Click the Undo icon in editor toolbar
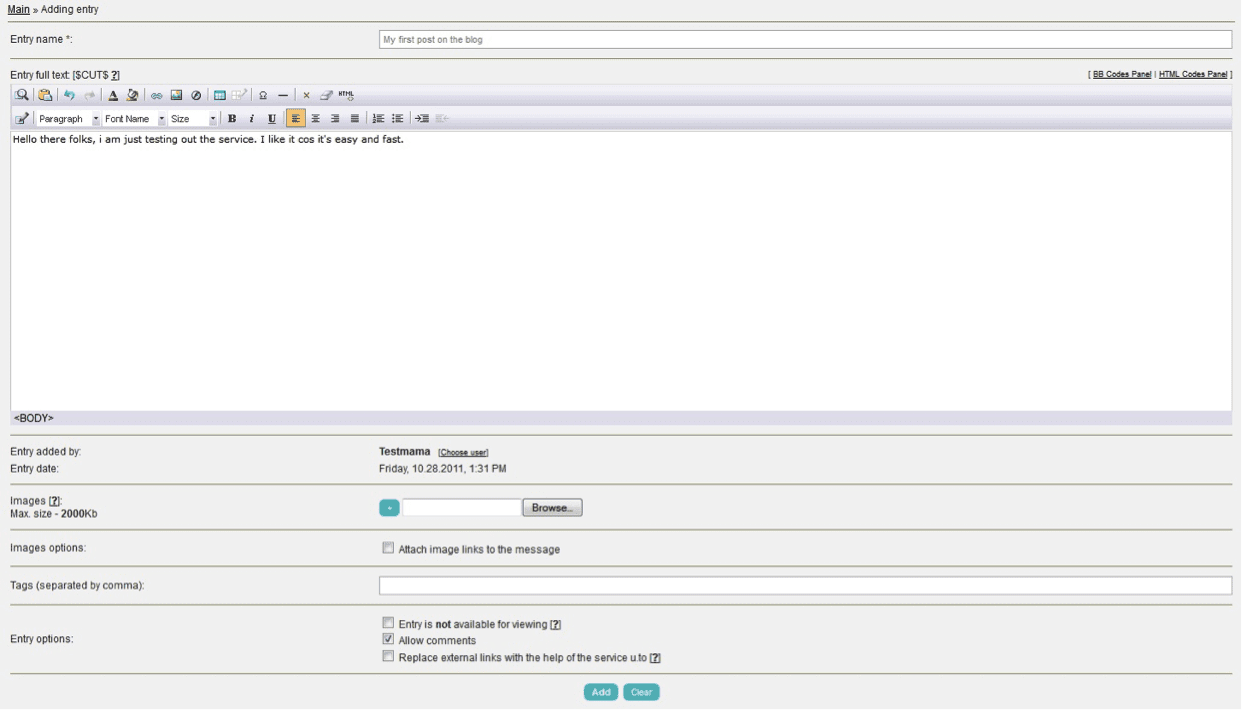This screenshot has height=710, width=1242. [71, 95]
